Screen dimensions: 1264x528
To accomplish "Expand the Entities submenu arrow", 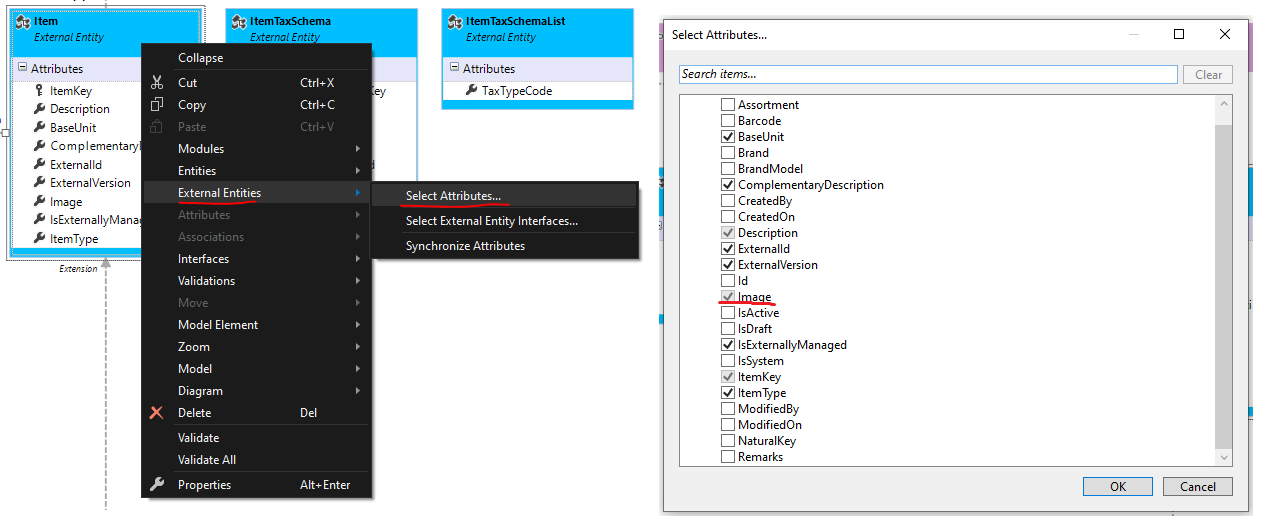I will tap(357, 171).
